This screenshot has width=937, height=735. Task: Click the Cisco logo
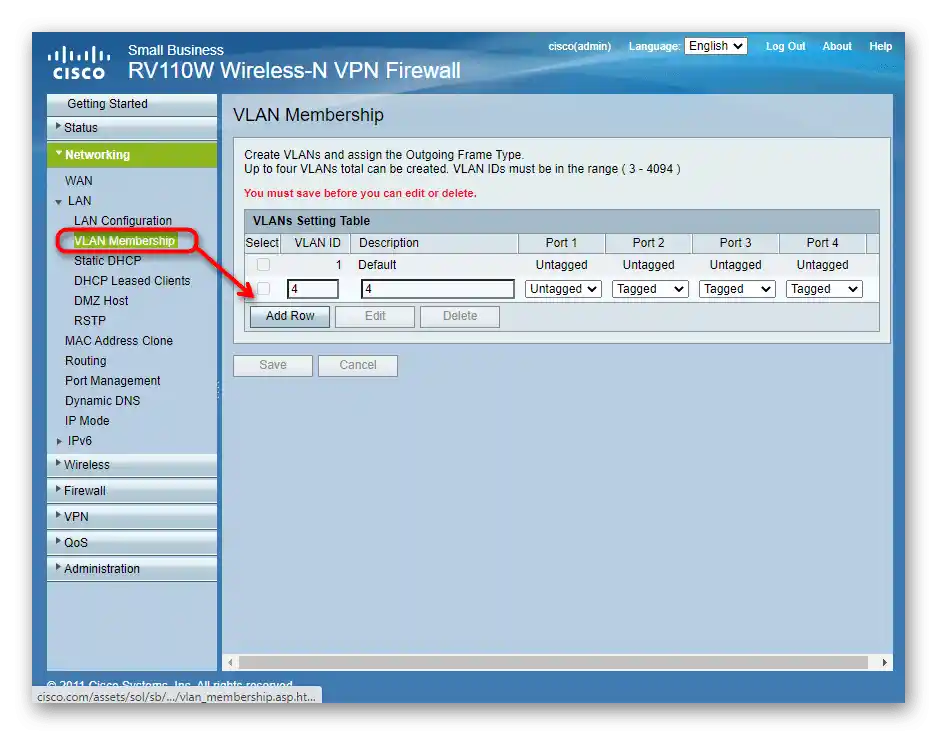(x=79, y=63)
